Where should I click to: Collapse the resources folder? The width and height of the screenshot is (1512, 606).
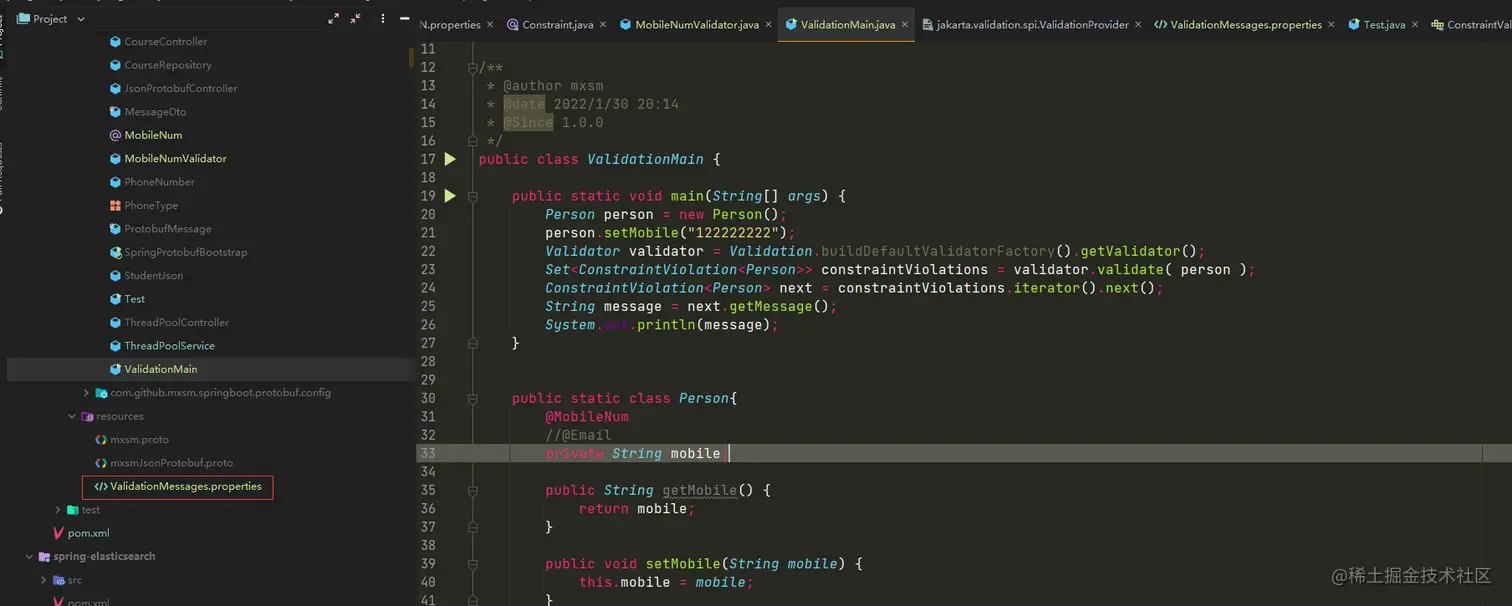tap(72, 416)
